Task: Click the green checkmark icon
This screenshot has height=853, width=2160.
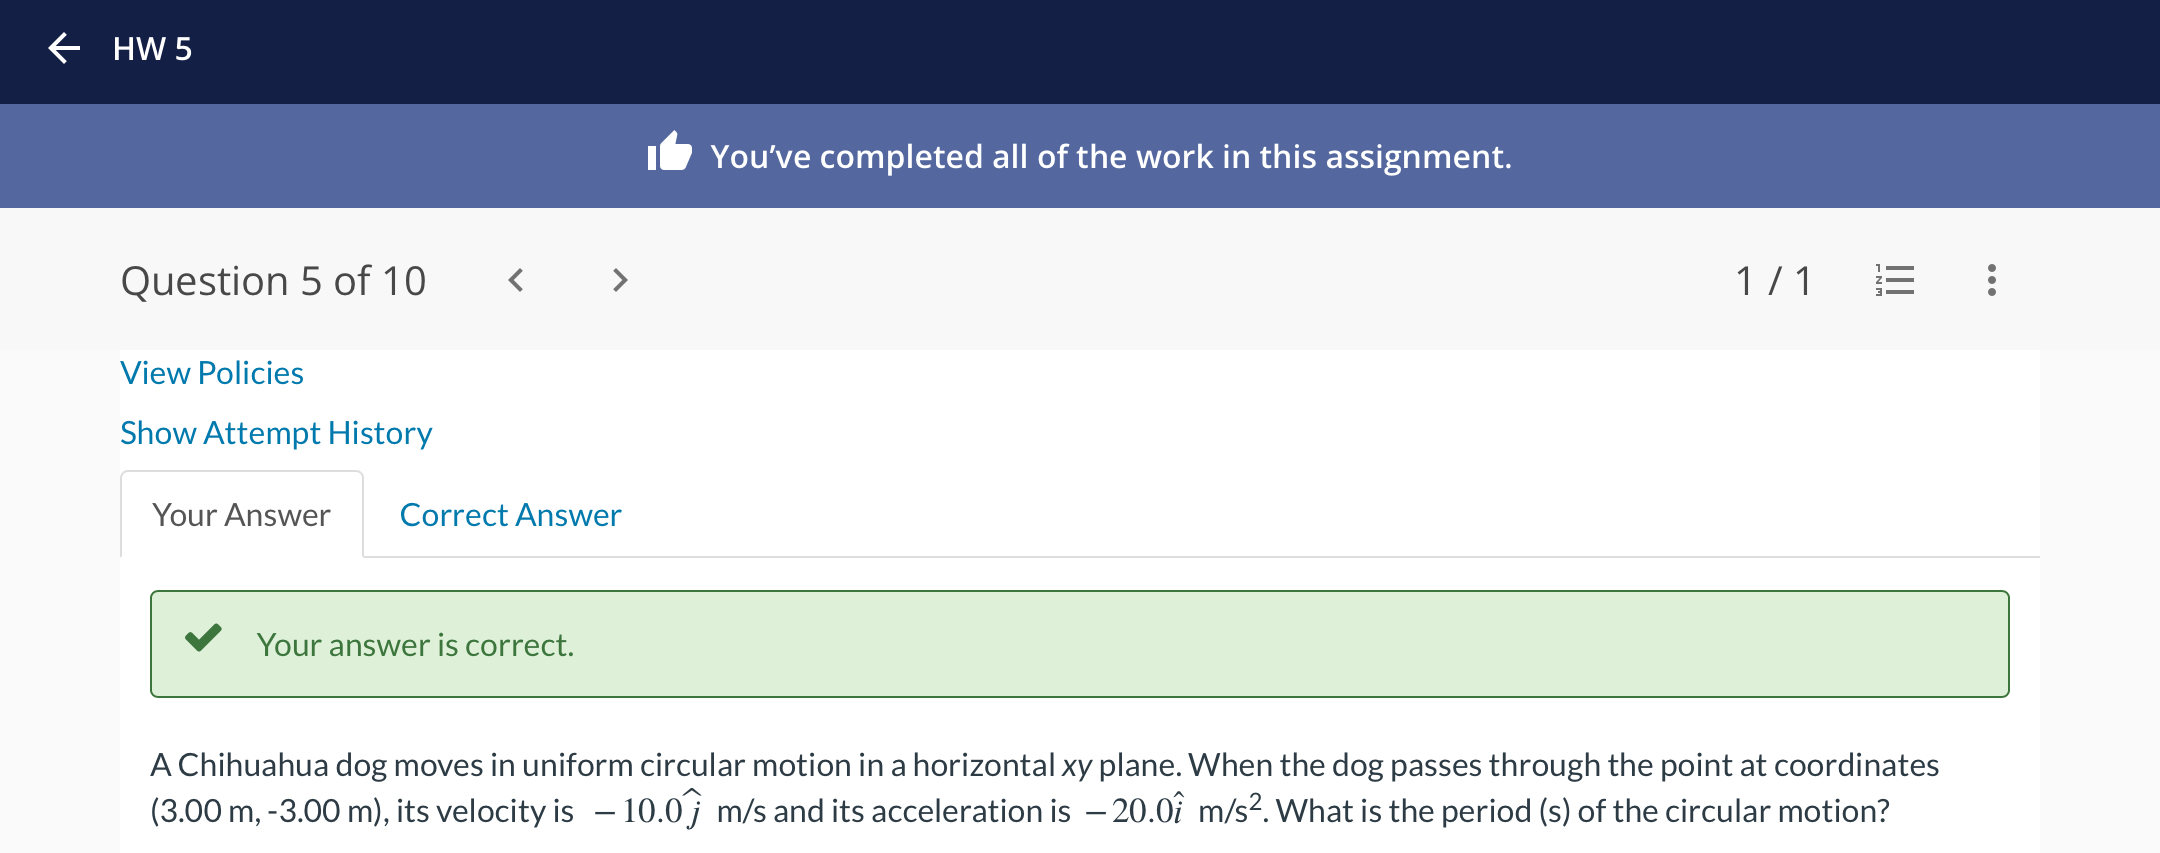Action: [x=203, y=637]
